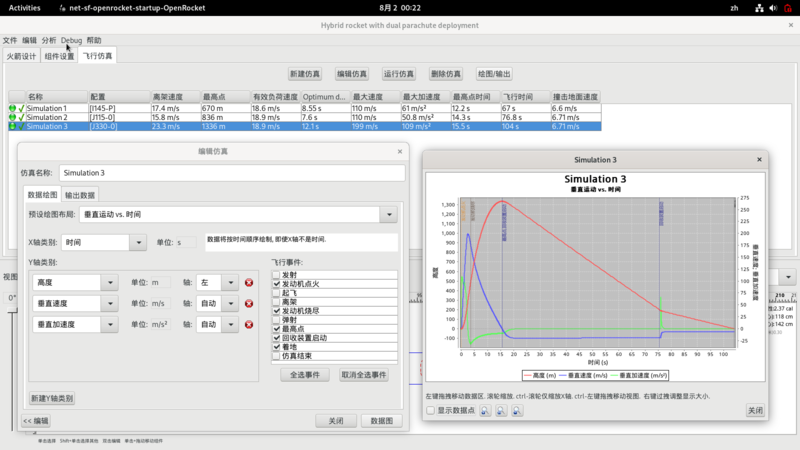This screenshot has width=800, height=450.
Task: Click the second zoom icon below the plot
Action: [x=500, y=411]
